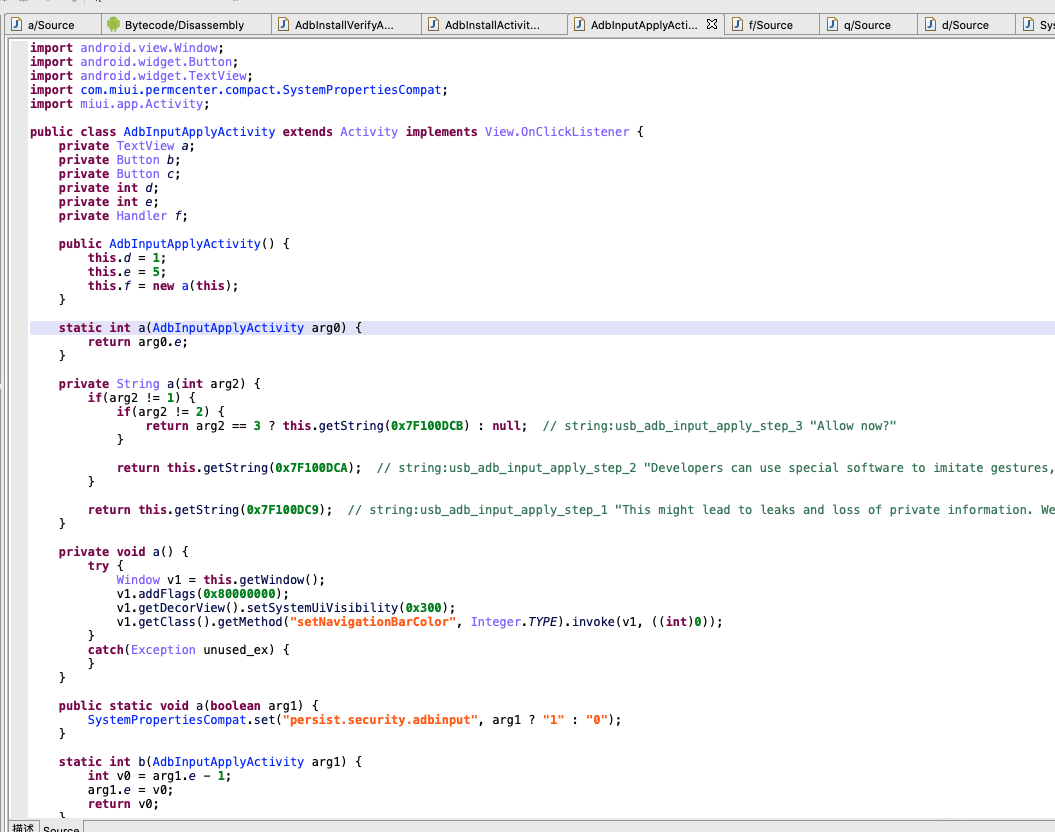Select the AdbInputApplyActi... tab
This screenshot has width=1055, height=832.
(643, 25)
